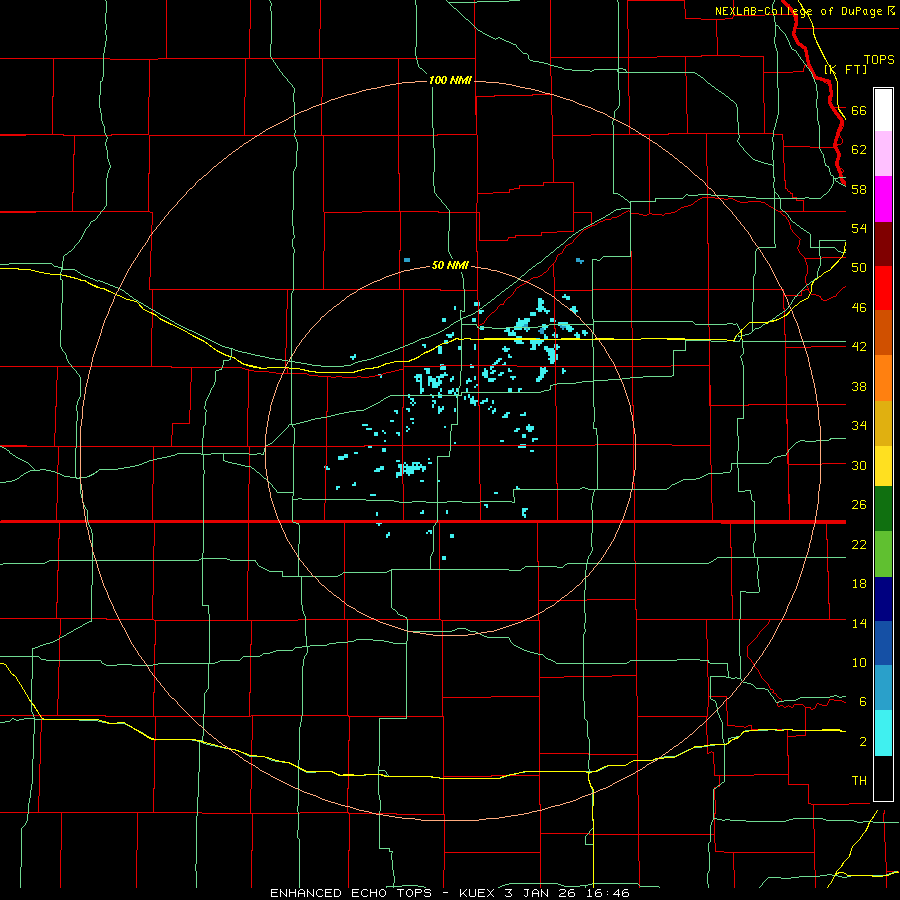Click the TH threshold label in legend
This screenshot has height=900, width=900.
coord(859,781)
